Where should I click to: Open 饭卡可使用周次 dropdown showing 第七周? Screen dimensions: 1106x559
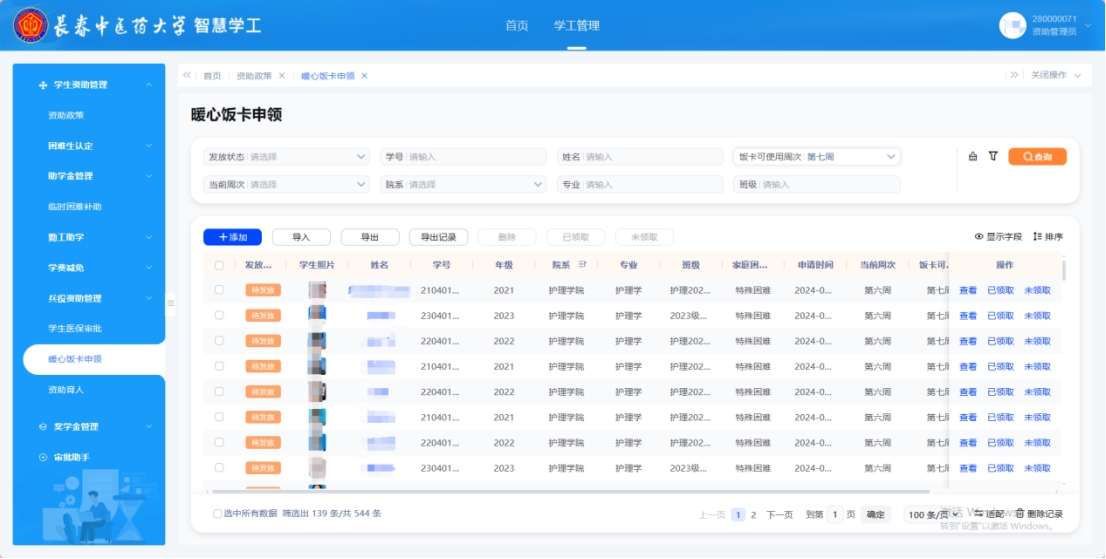click(817, 156)
